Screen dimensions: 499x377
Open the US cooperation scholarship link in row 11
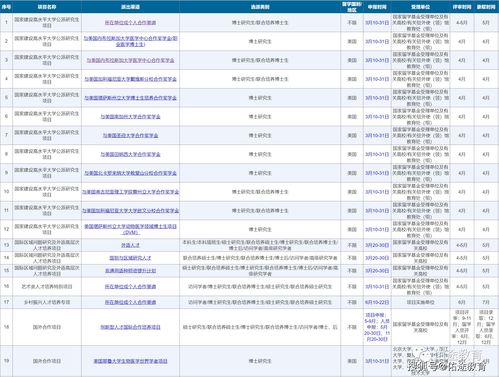click(130, 211)
